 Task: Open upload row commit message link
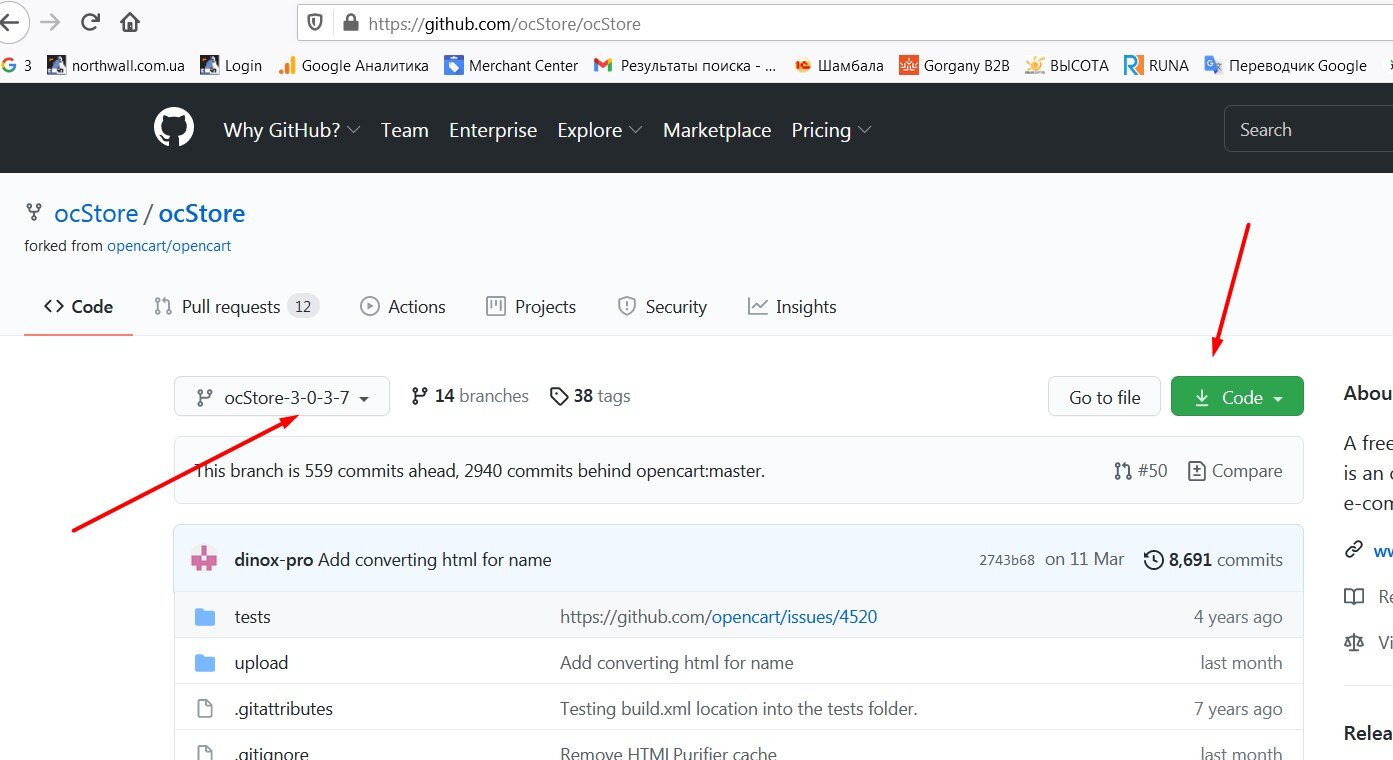click(677, 663)
